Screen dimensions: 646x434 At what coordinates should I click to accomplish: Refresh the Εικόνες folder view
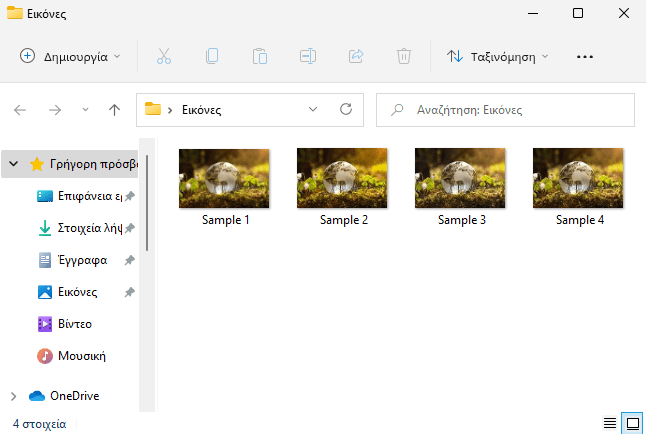click(346, 109)
